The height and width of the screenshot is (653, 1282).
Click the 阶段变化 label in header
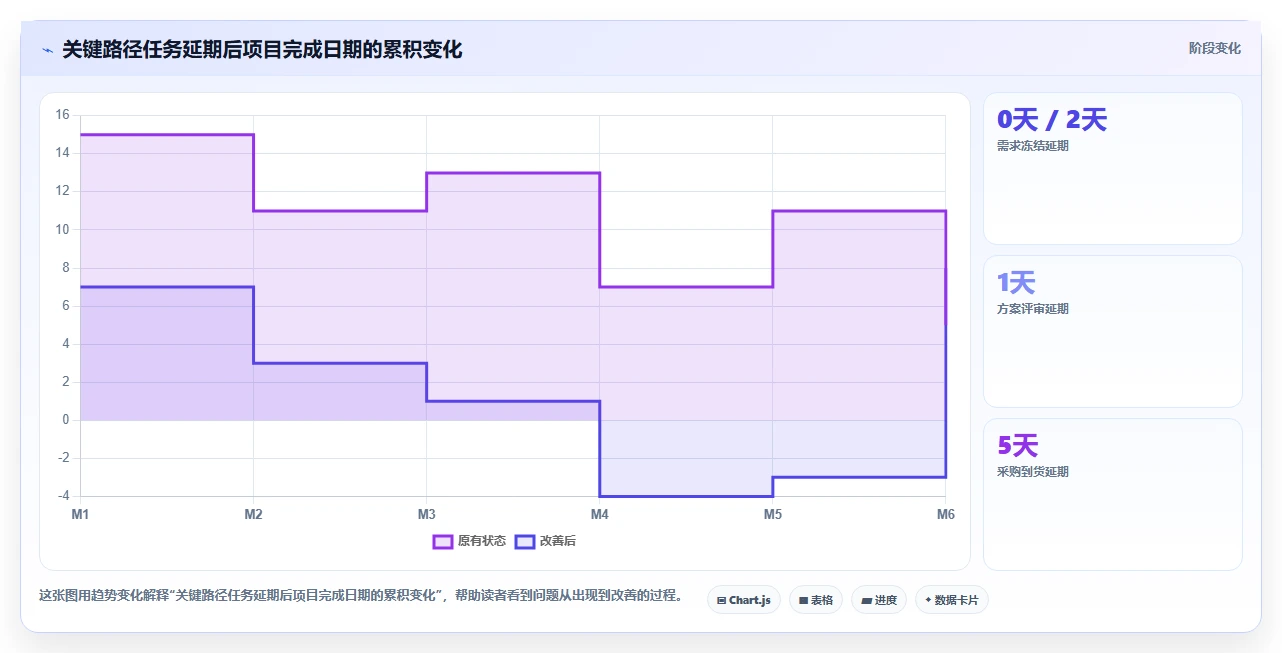tap(1214, 48)
